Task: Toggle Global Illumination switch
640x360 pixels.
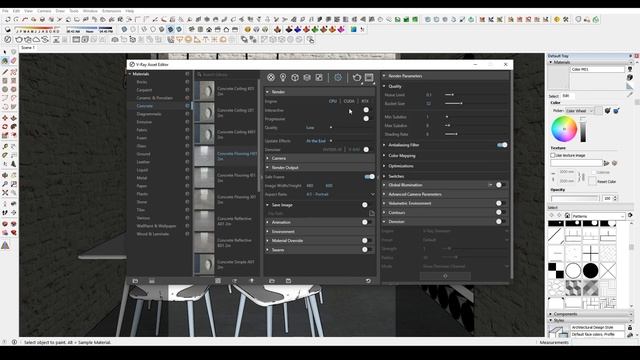Action: (500, 185)
